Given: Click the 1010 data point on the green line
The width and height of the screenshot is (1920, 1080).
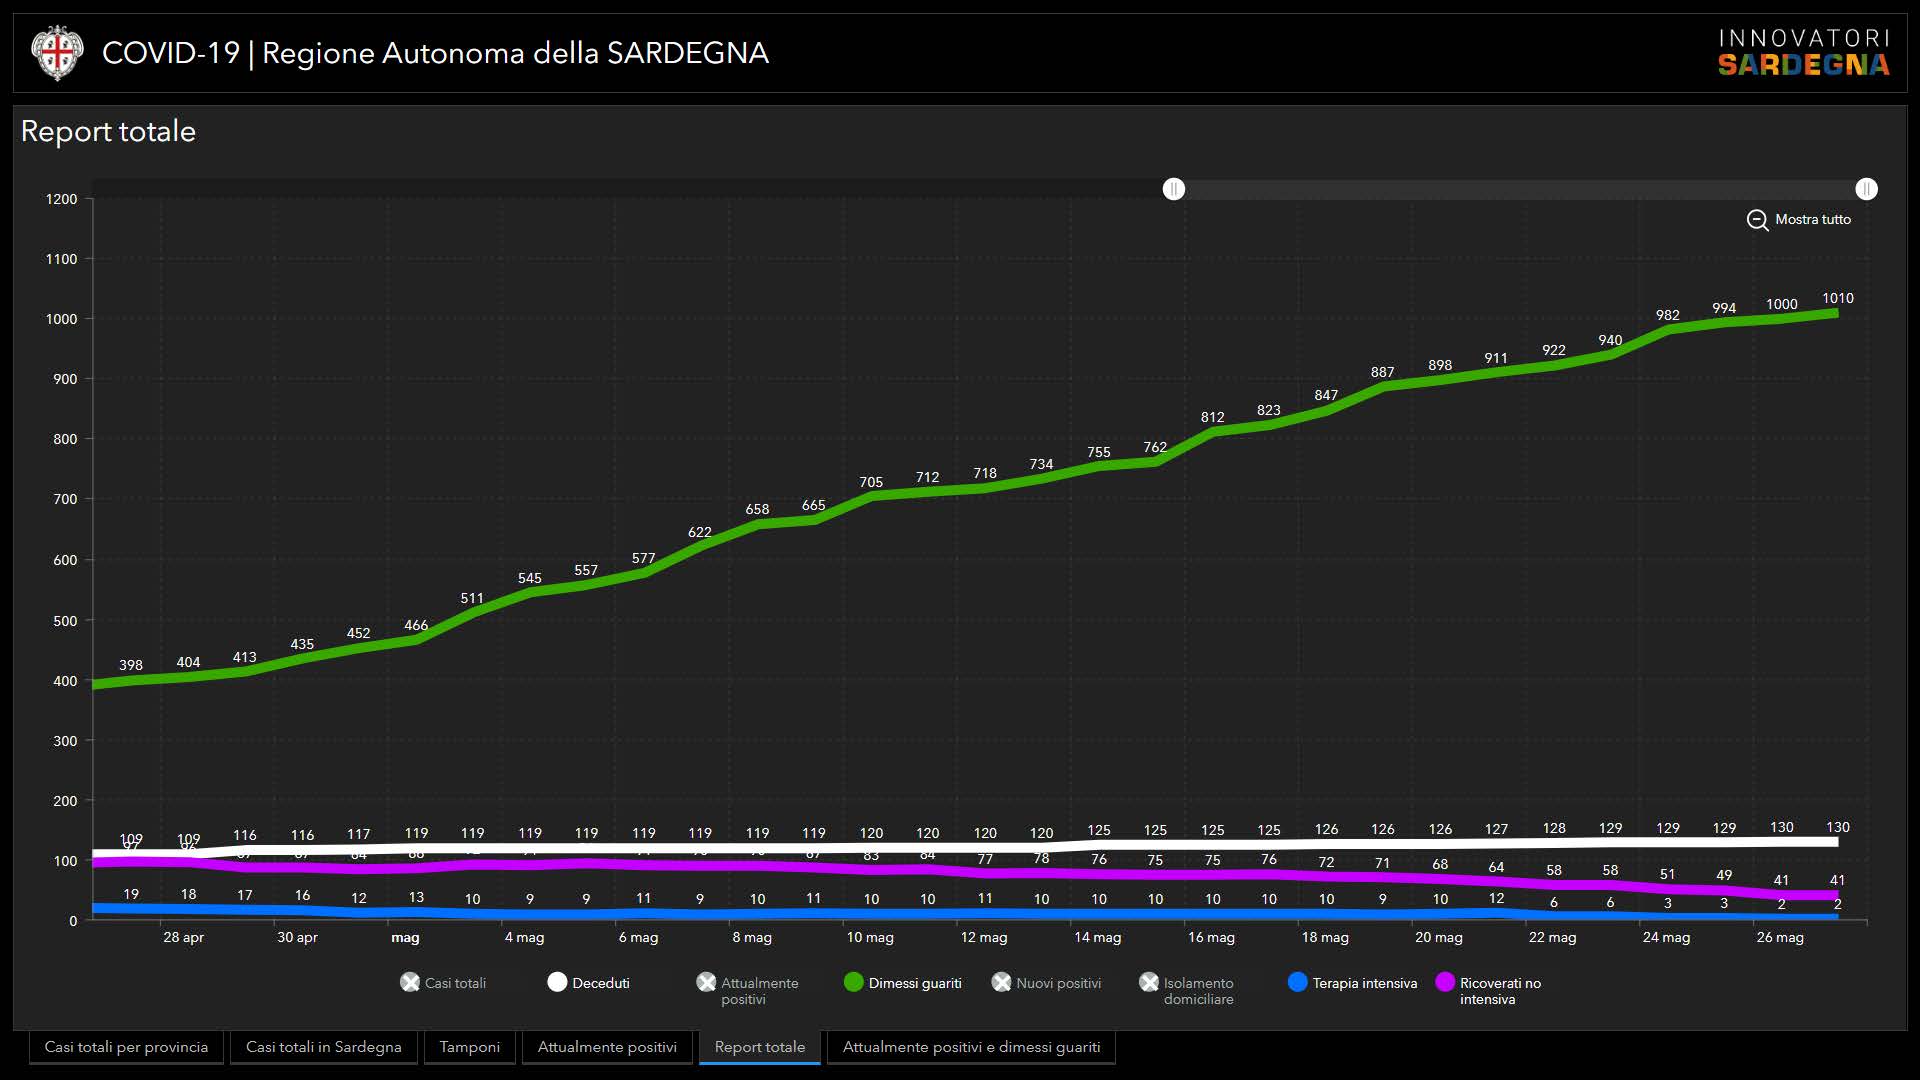Looking at the screenshot, I should 1836,313.
